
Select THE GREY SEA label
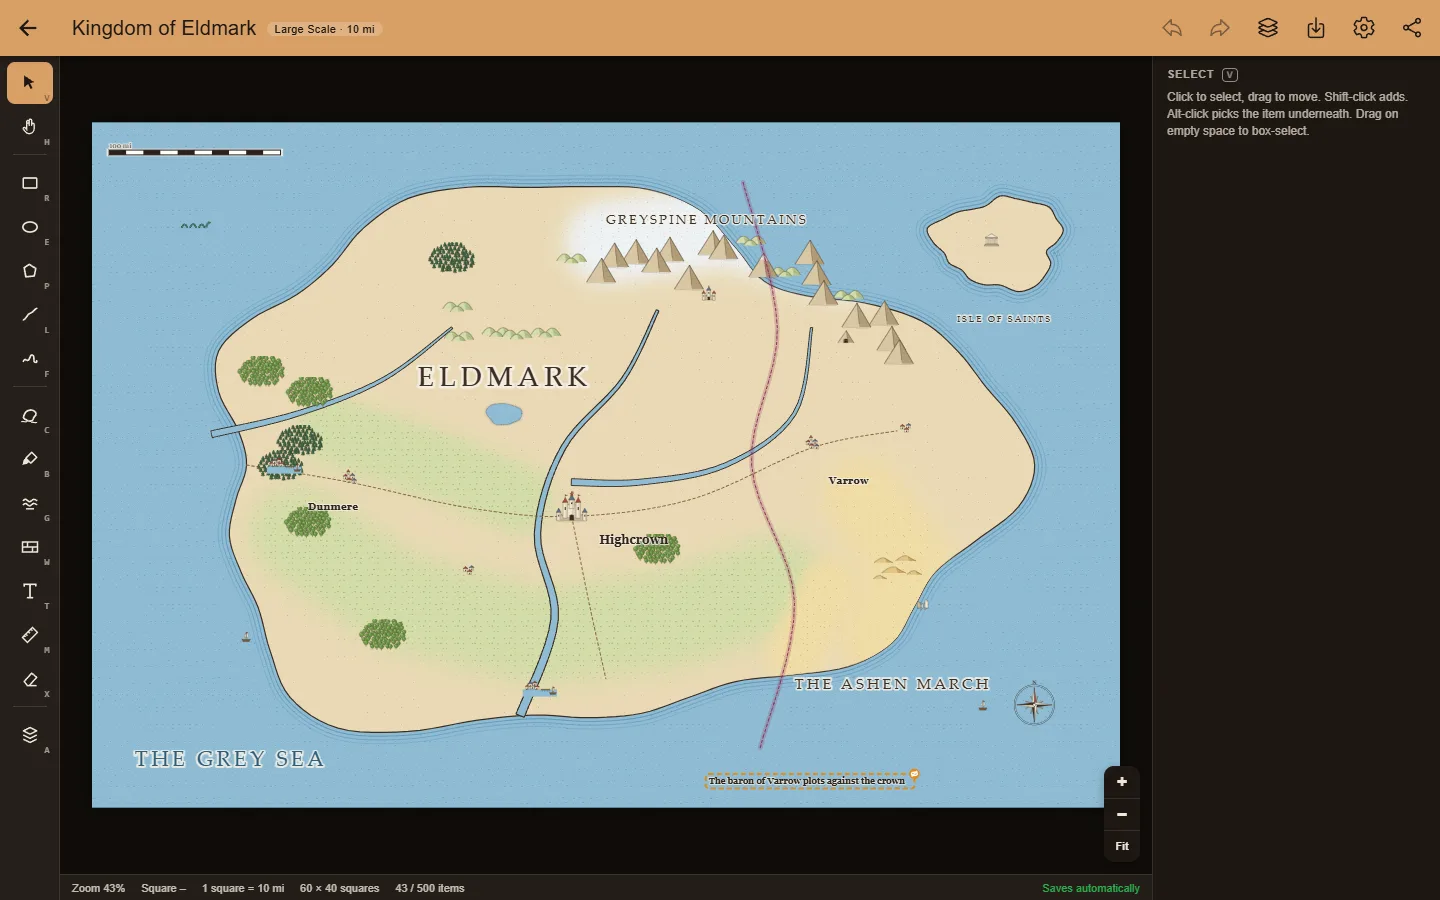229,759
